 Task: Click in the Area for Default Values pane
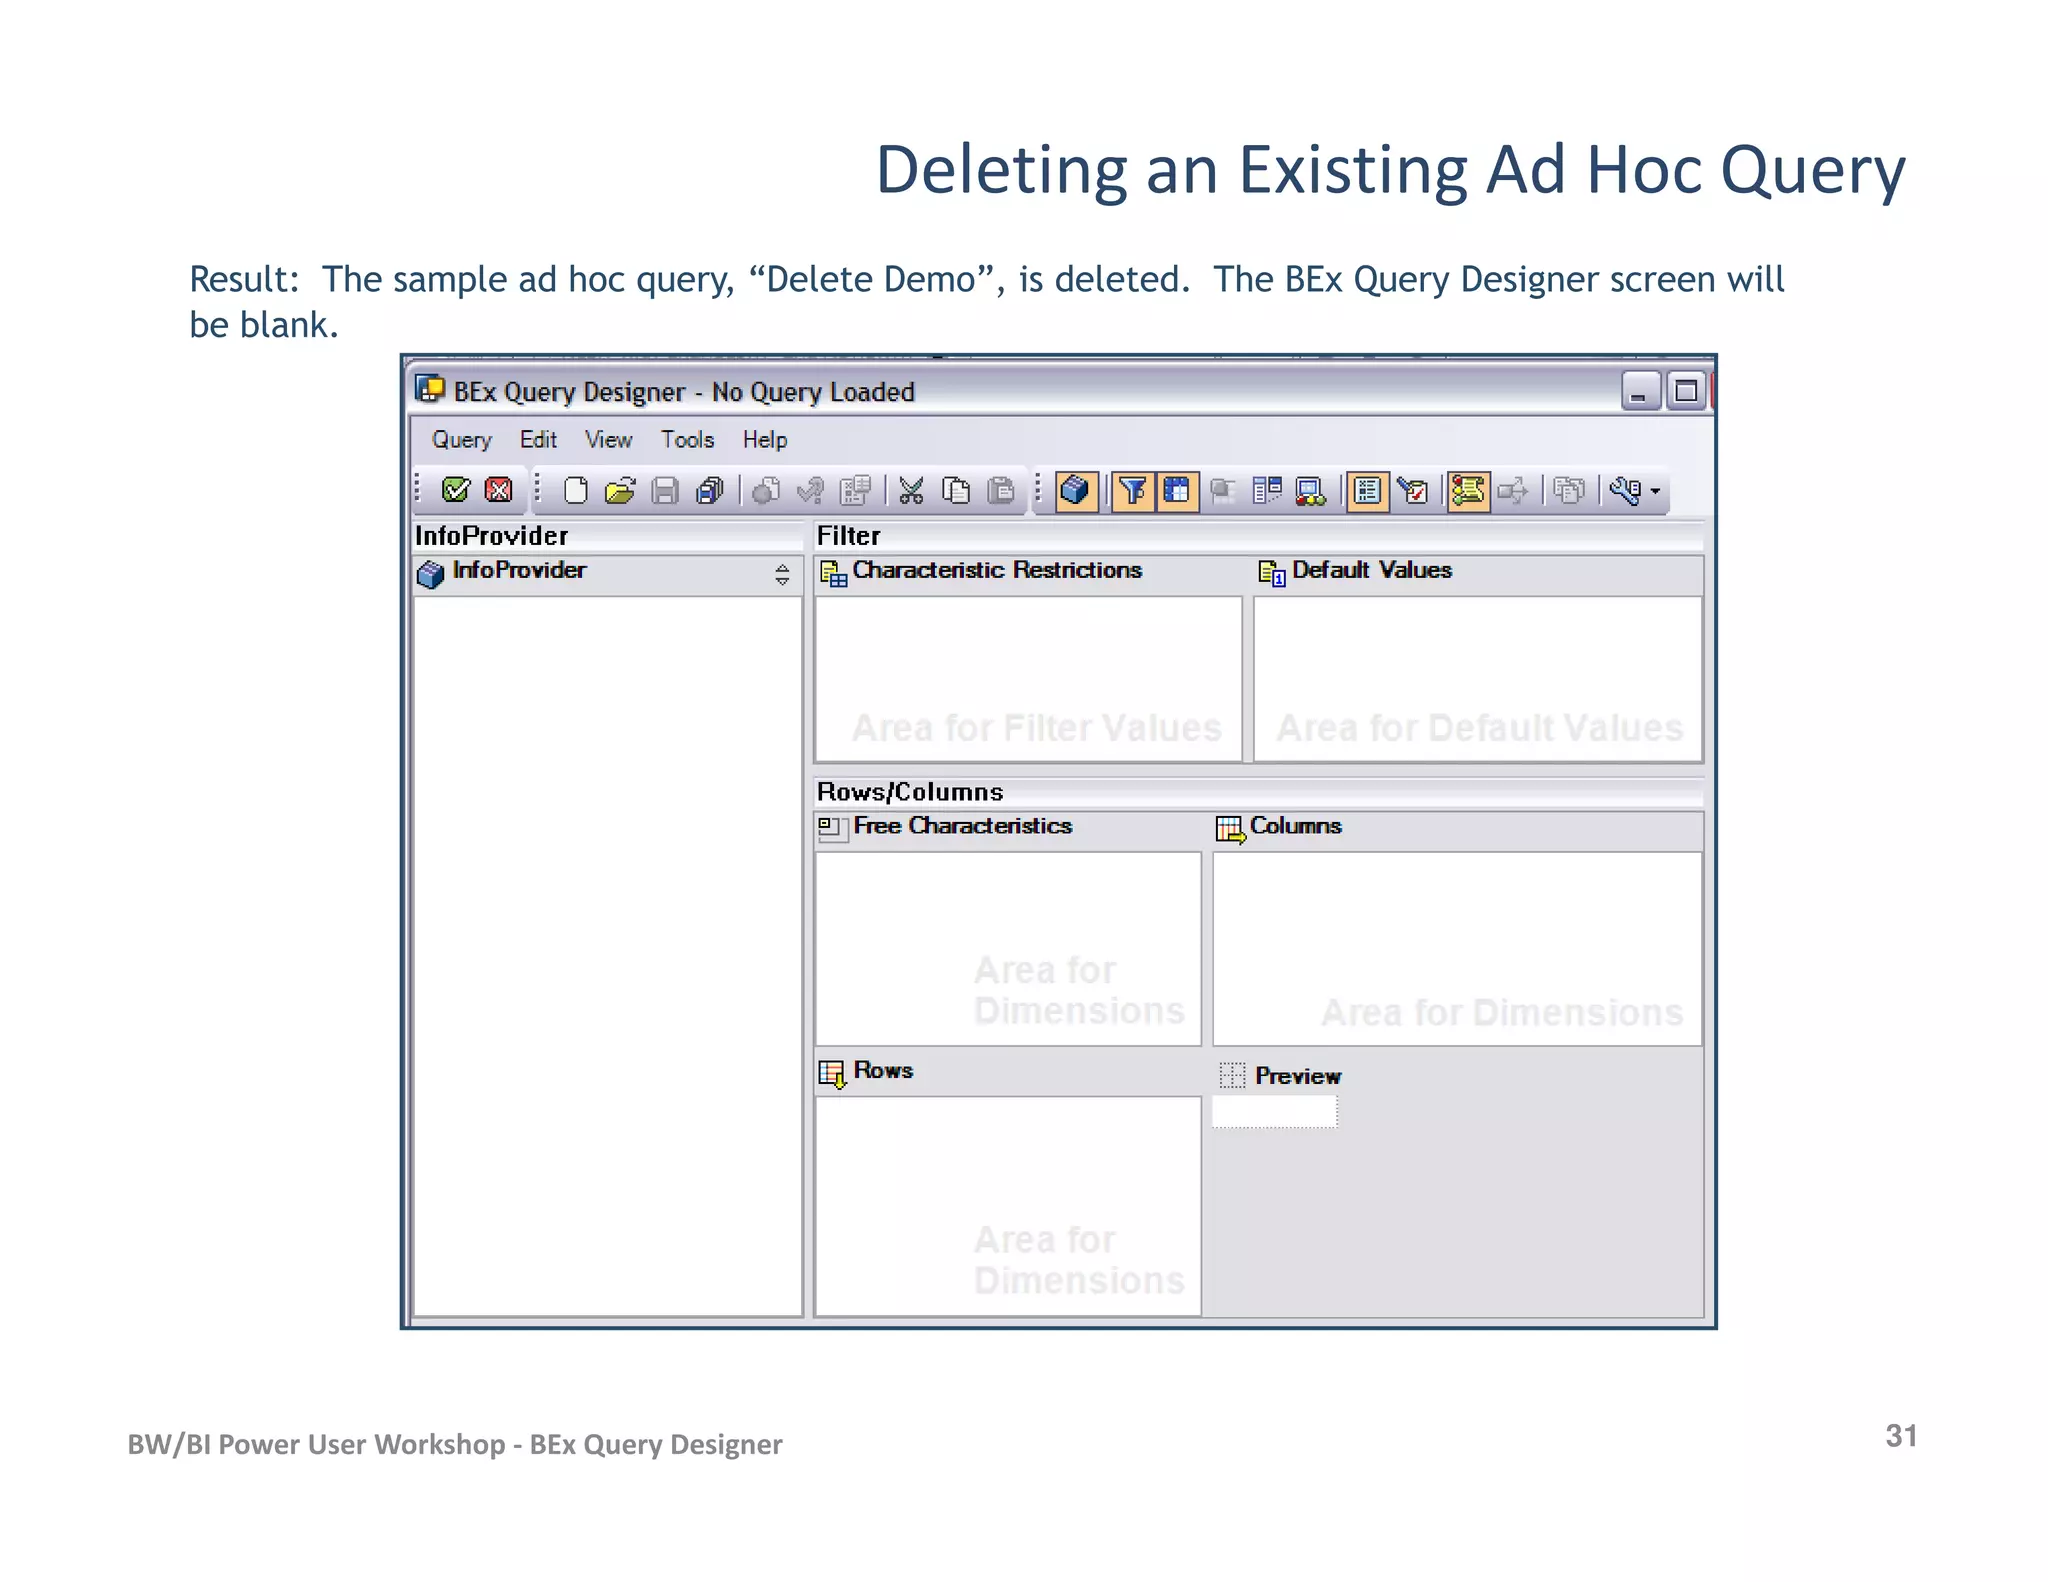tap(1478, 679)
